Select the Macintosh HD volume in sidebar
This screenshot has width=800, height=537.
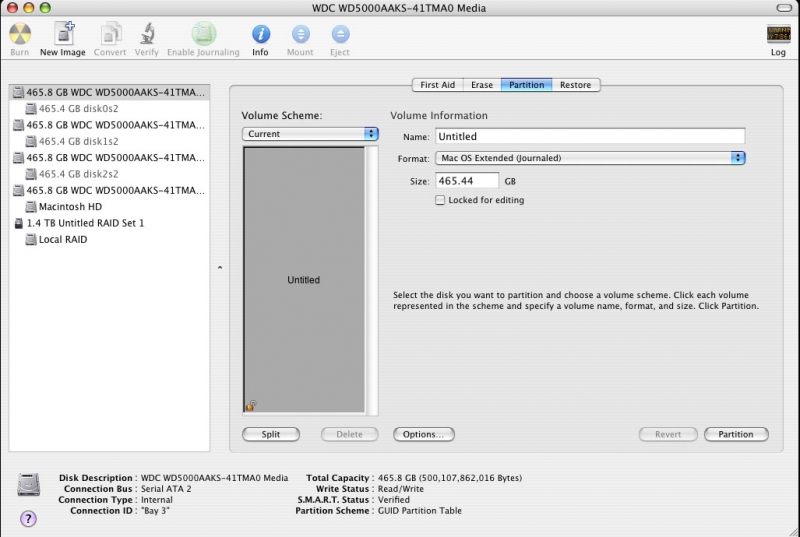pyautogui.click(x=70, y=207)
